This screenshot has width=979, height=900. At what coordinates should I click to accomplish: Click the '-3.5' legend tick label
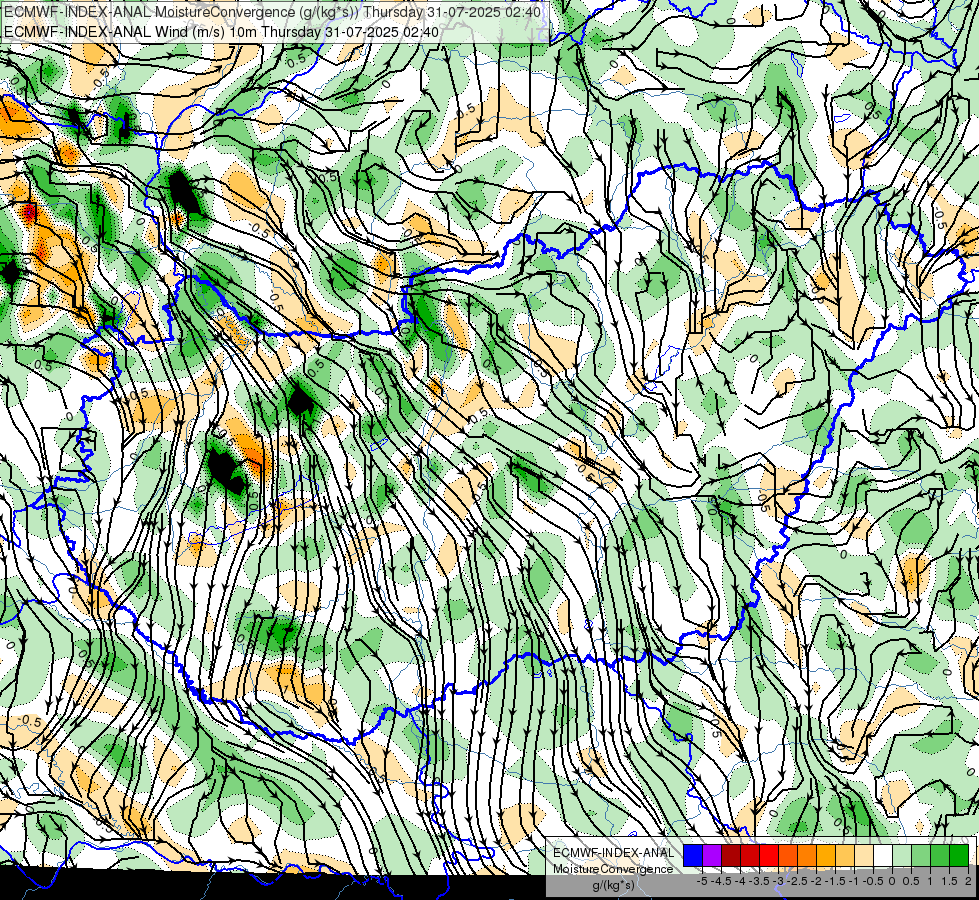[x=759, y=881]
